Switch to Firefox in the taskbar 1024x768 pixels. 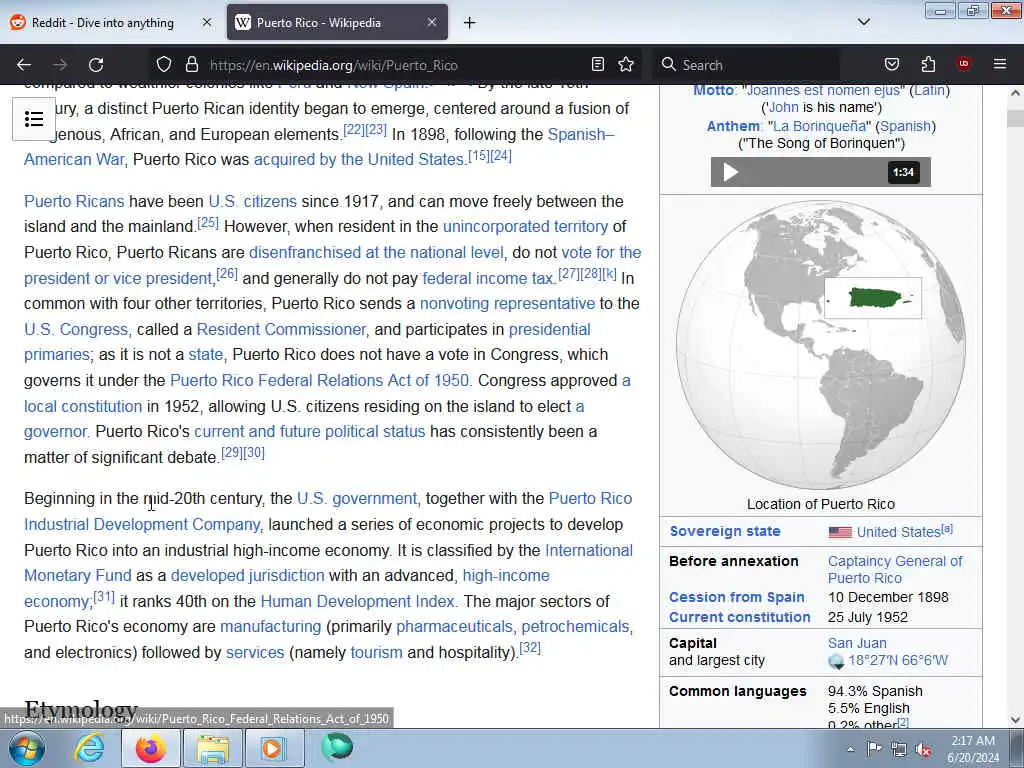point(150,748)
